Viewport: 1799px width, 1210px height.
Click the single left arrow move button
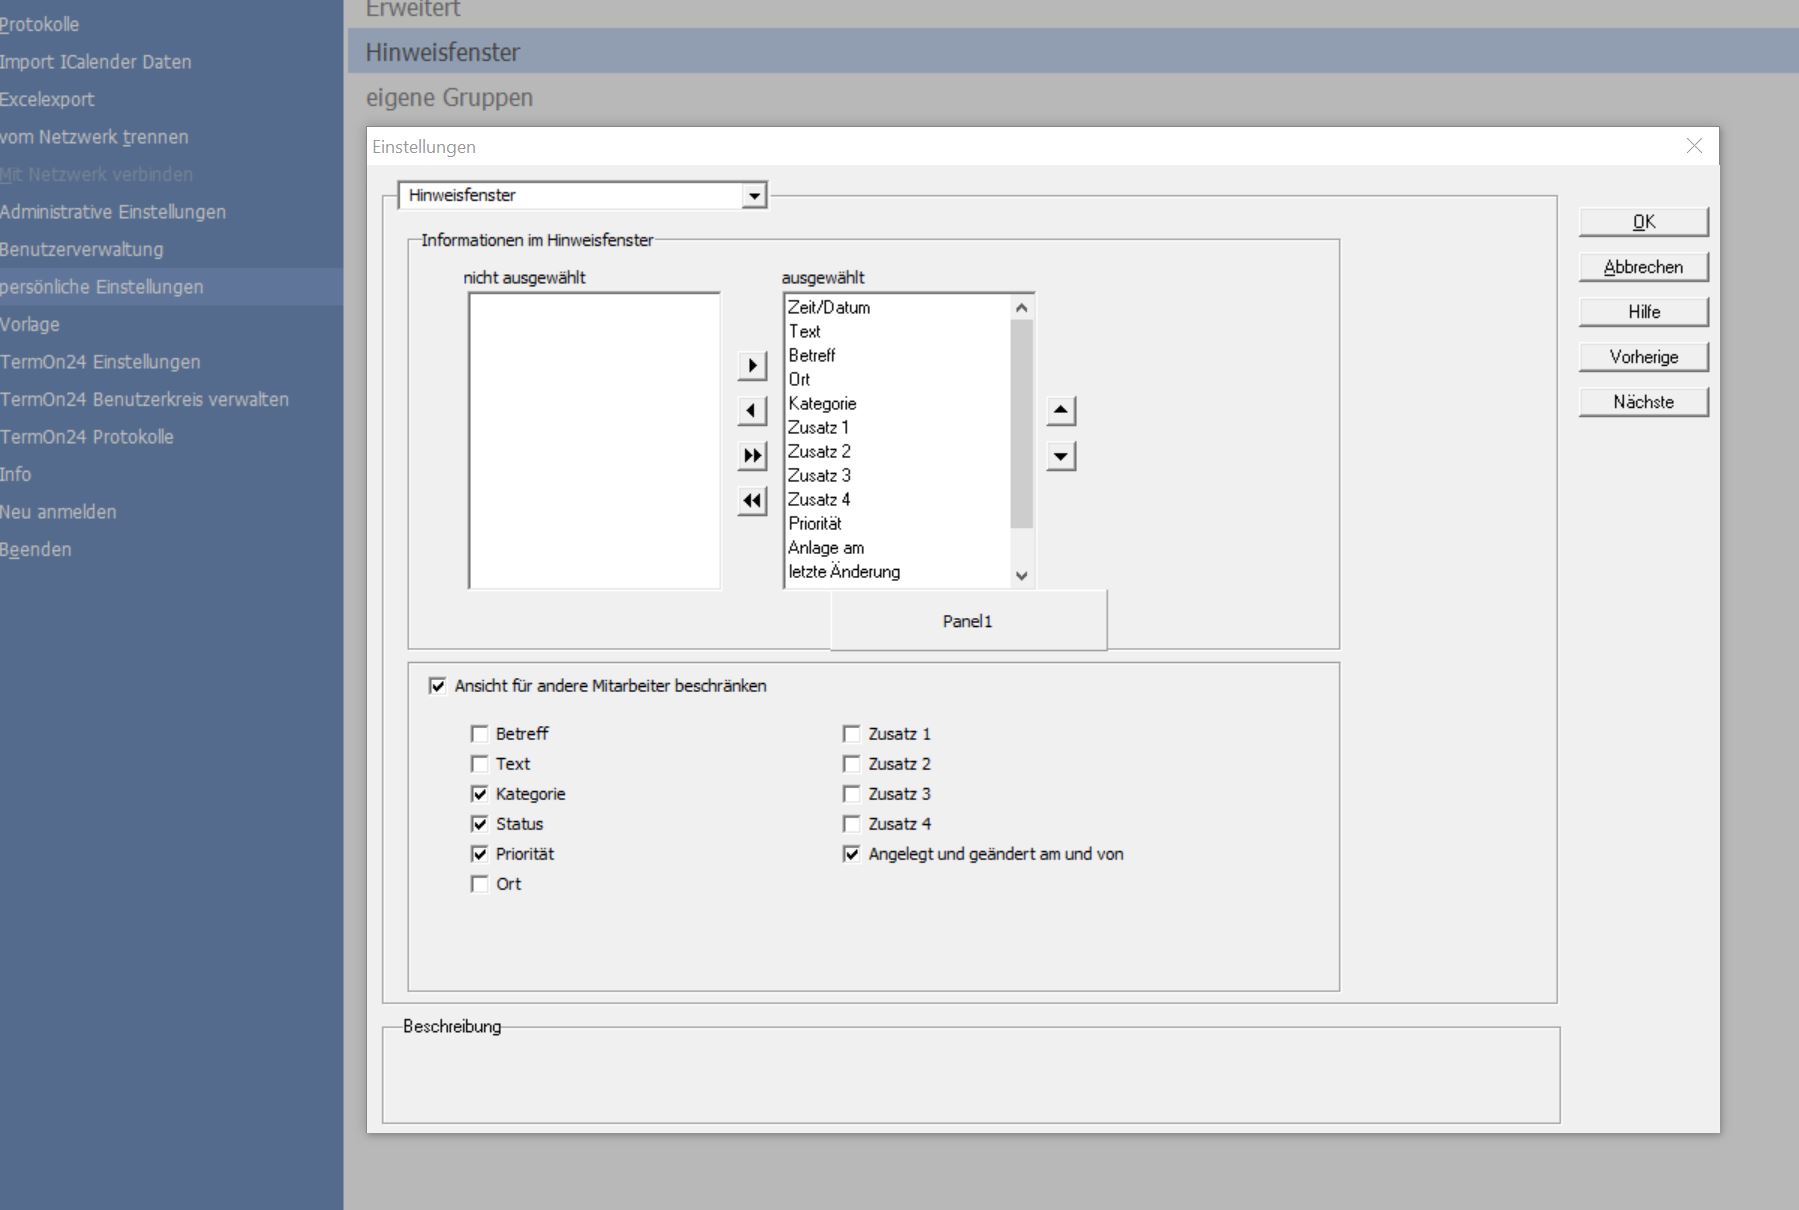(x=752, y=411)
